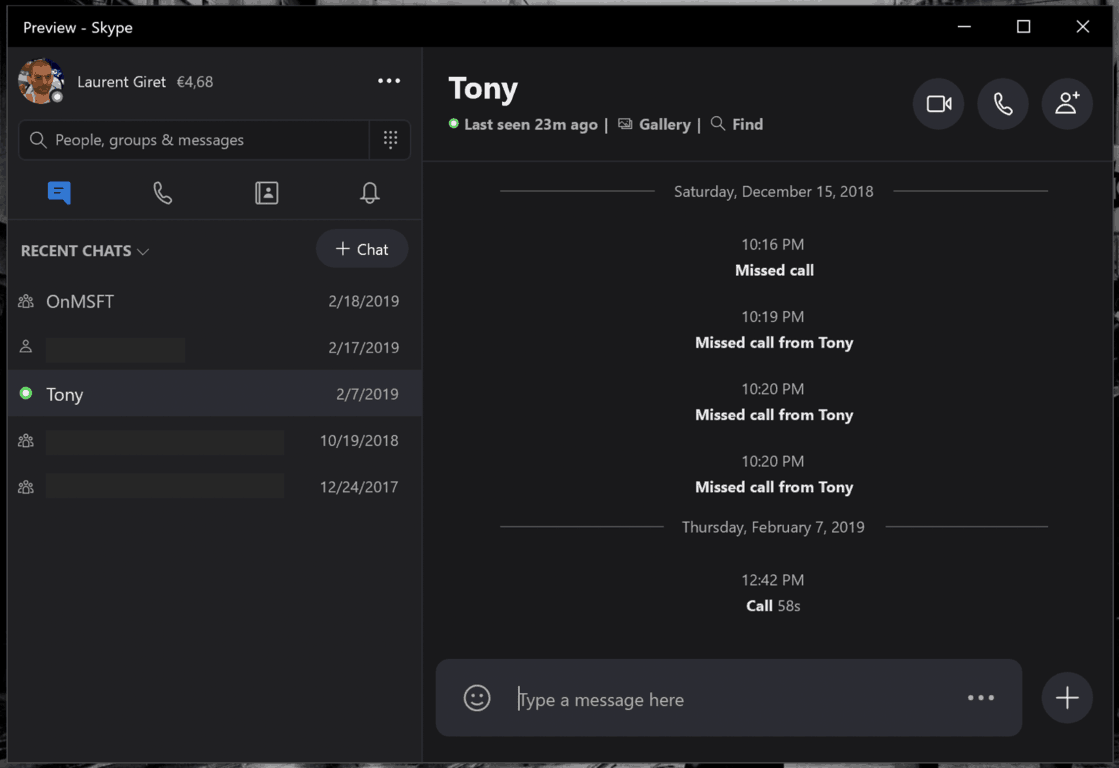Start an audio call with Tony
The height and width of the screenshot is (768, 1119).
point(1002,104)
